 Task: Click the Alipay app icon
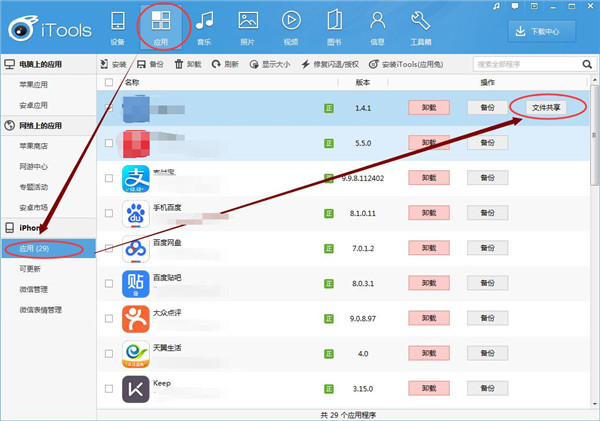click(x=135, y=179)
